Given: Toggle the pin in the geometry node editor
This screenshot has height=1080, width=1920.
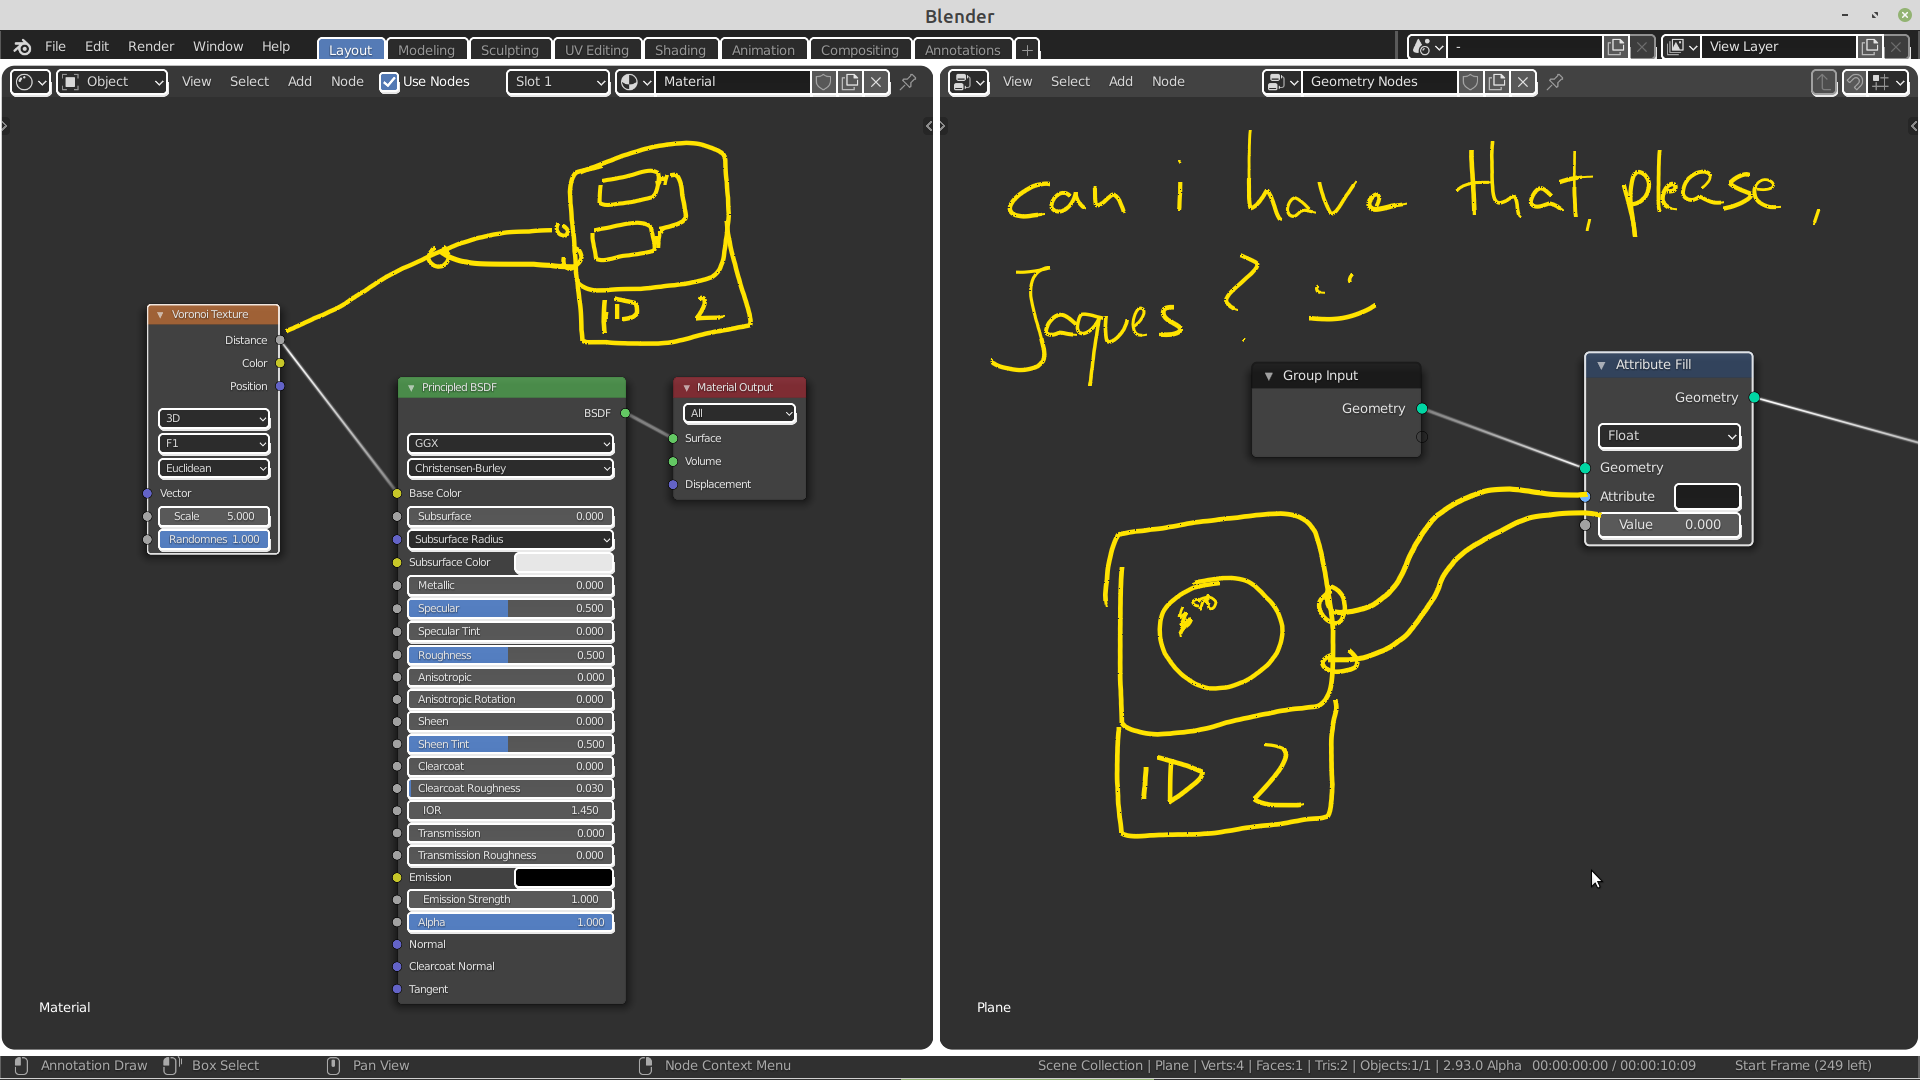Looking at the screenshot, I should point(1555,82).
